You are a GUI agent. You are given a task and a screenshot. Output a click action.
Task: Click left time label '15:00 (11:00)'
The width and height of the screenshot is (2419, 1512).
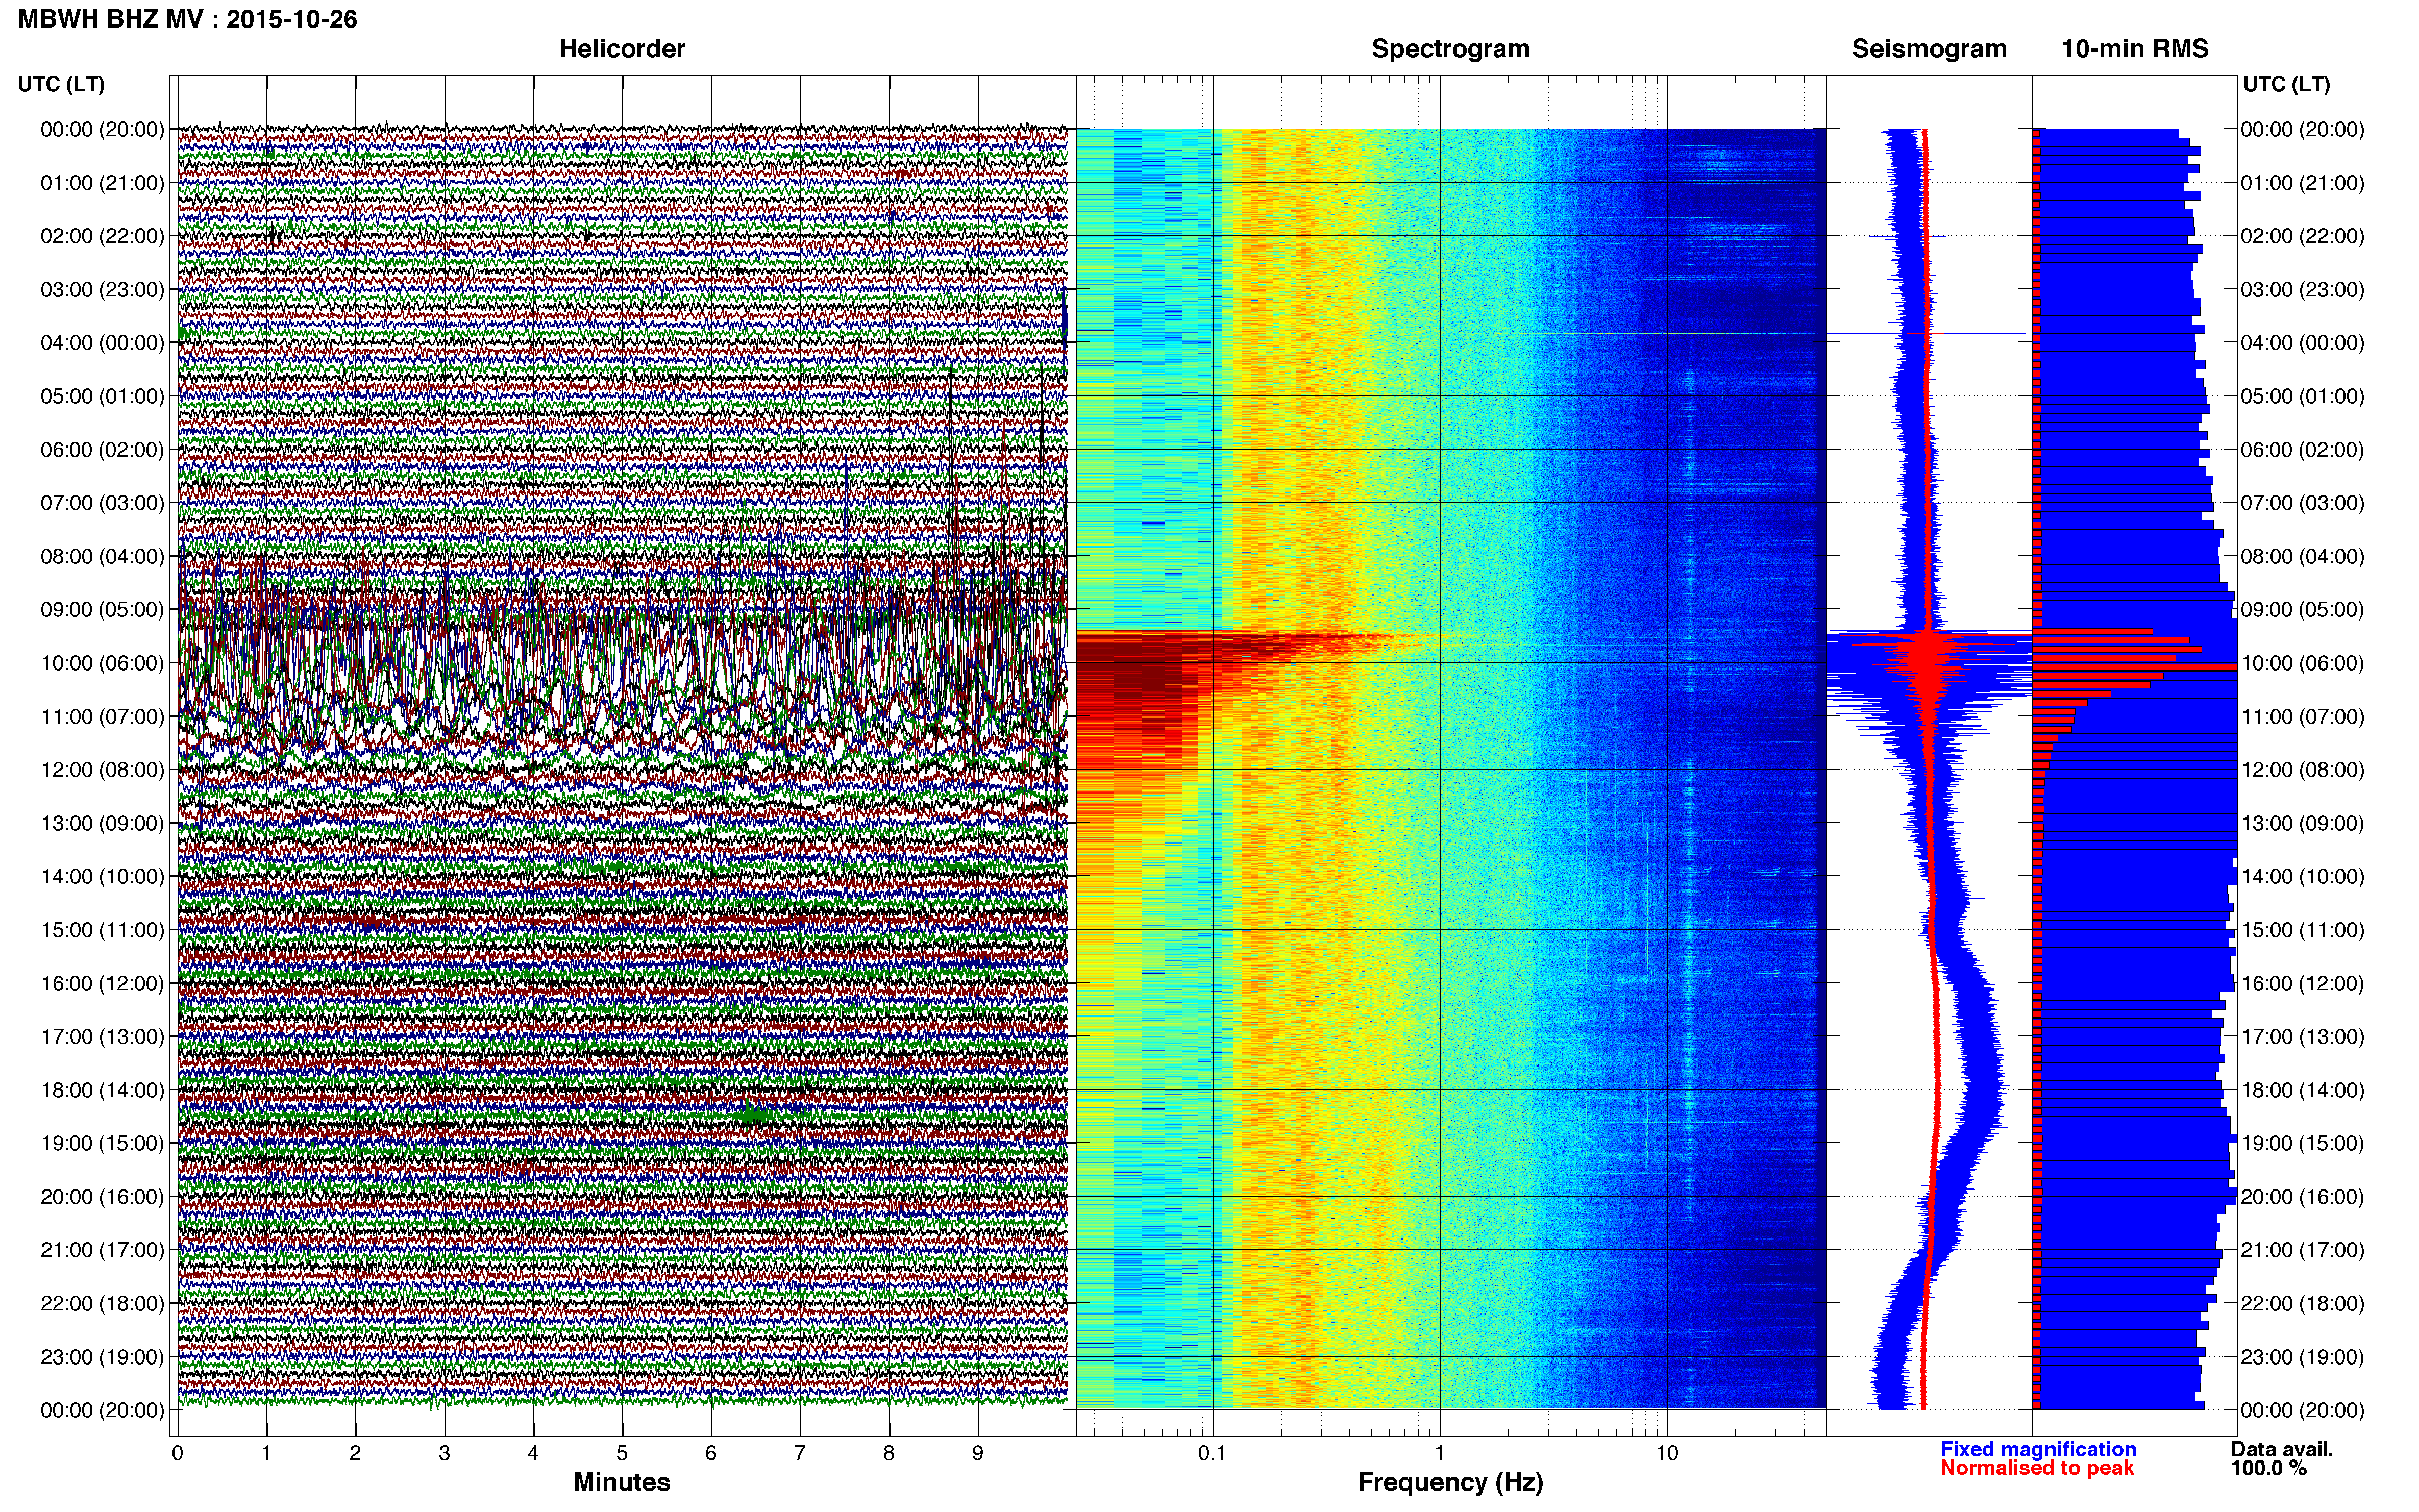(102, 930)
